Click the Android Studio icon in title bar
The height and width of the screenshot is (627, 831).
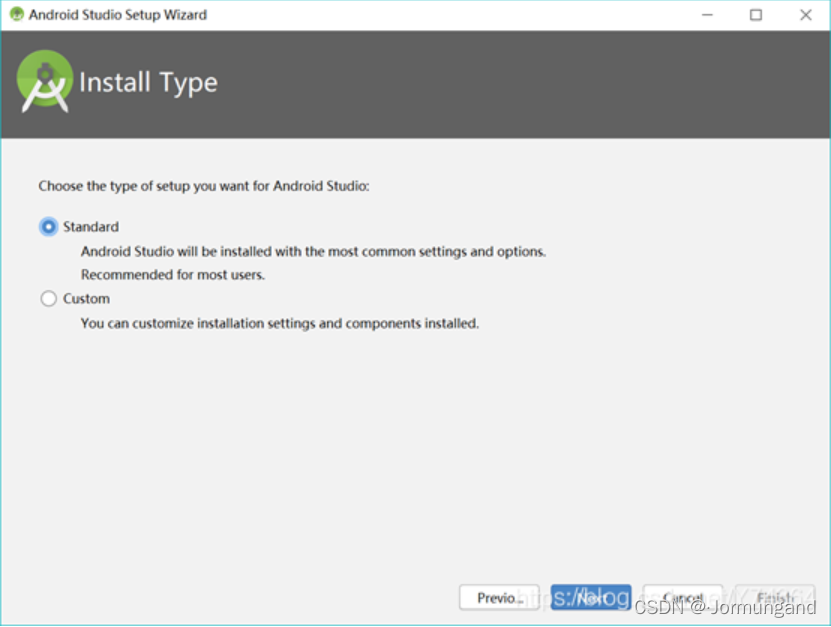click(16, 14)
